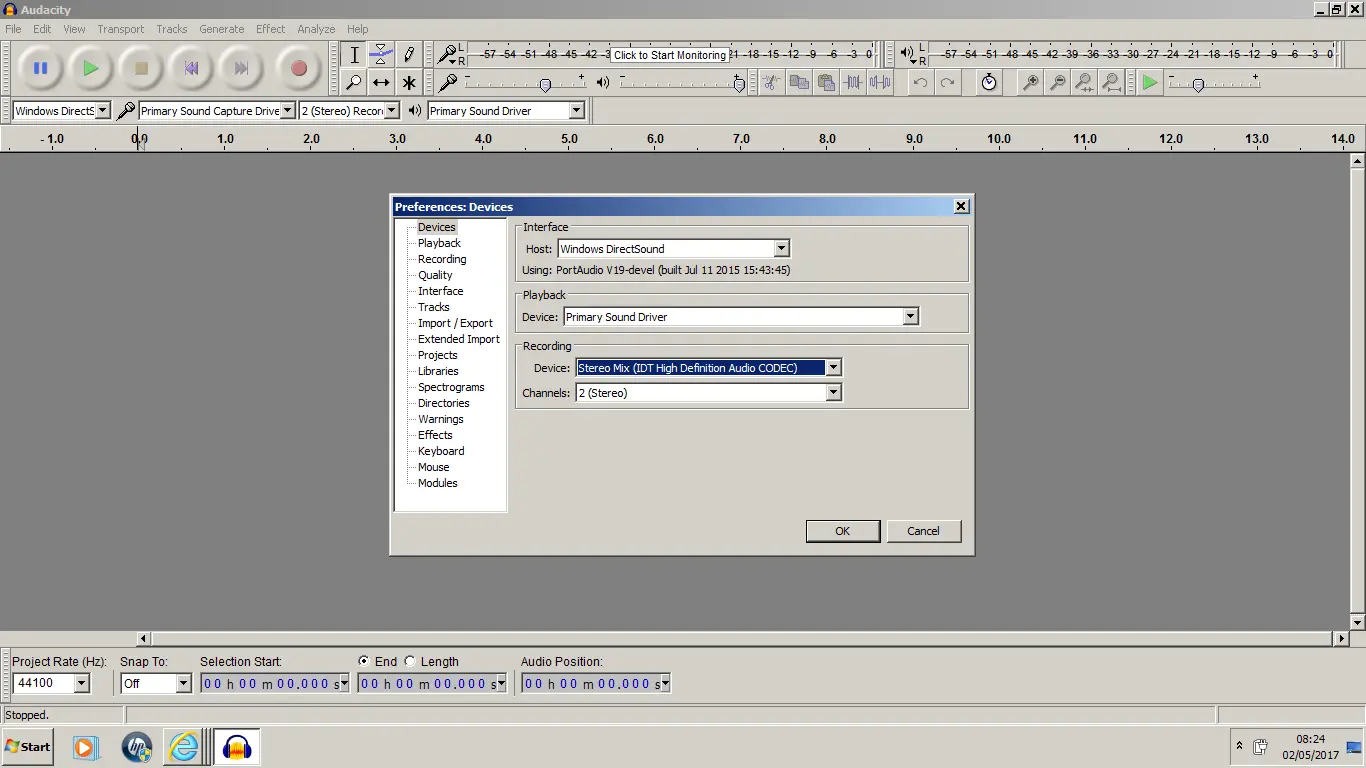
Task: Open the Edit menu
Action: [x=42, y=29]
